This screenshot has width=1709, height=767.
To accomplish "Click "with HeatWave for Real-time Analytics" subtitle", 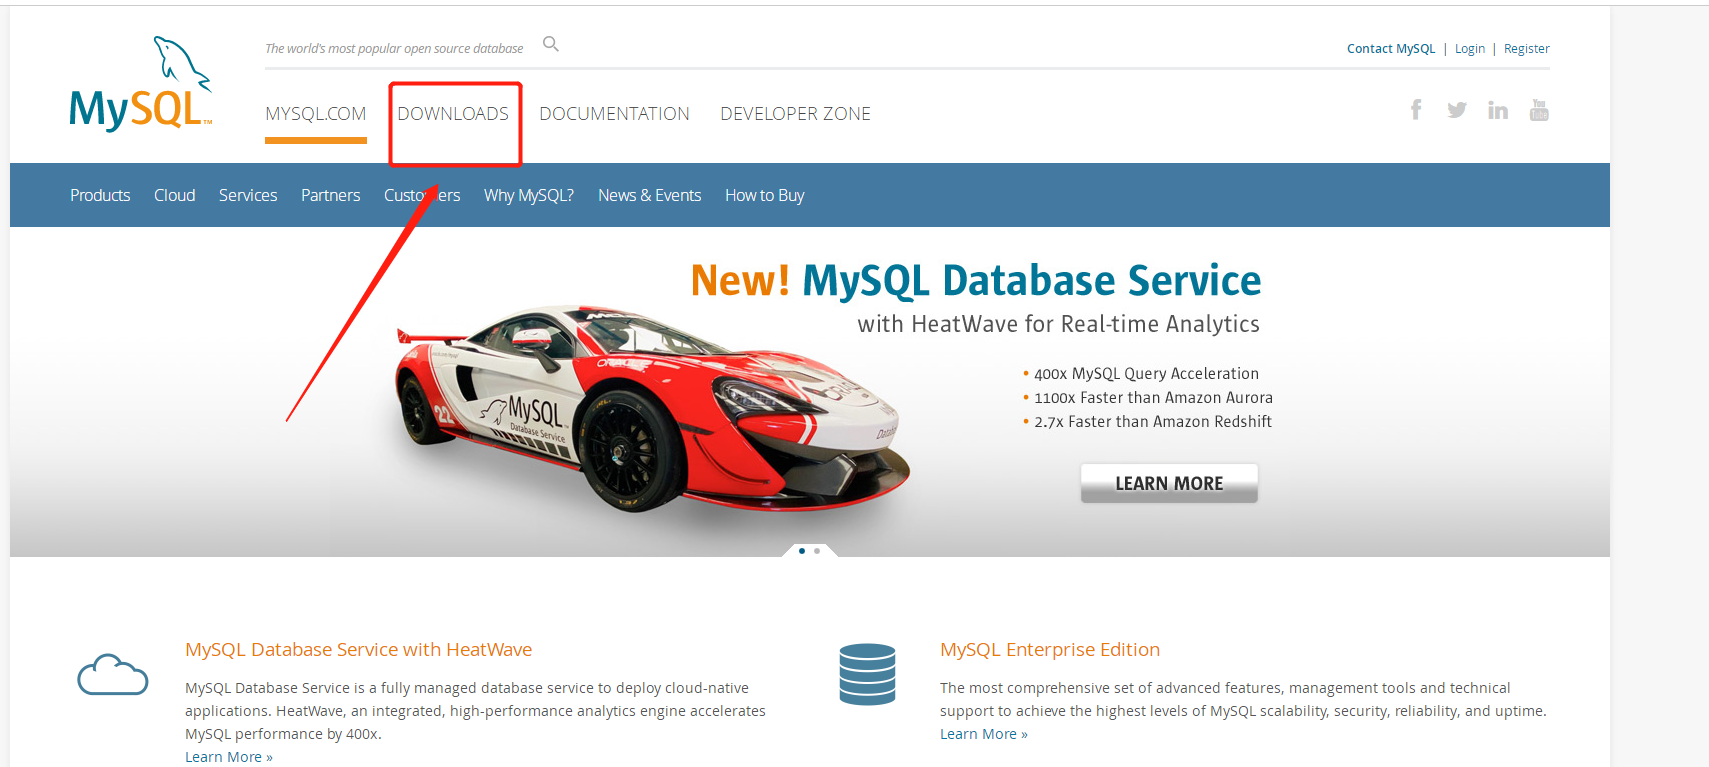I will point(1059,324).
